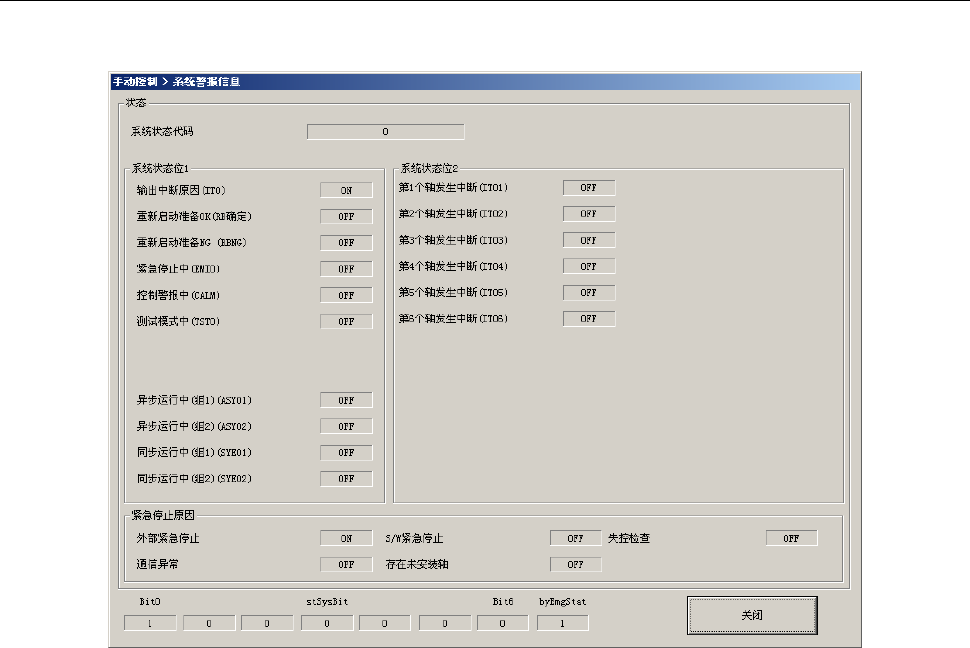Click the byEmgStat value field
Screen dimensions: 970x648
[x=562, y=623]
